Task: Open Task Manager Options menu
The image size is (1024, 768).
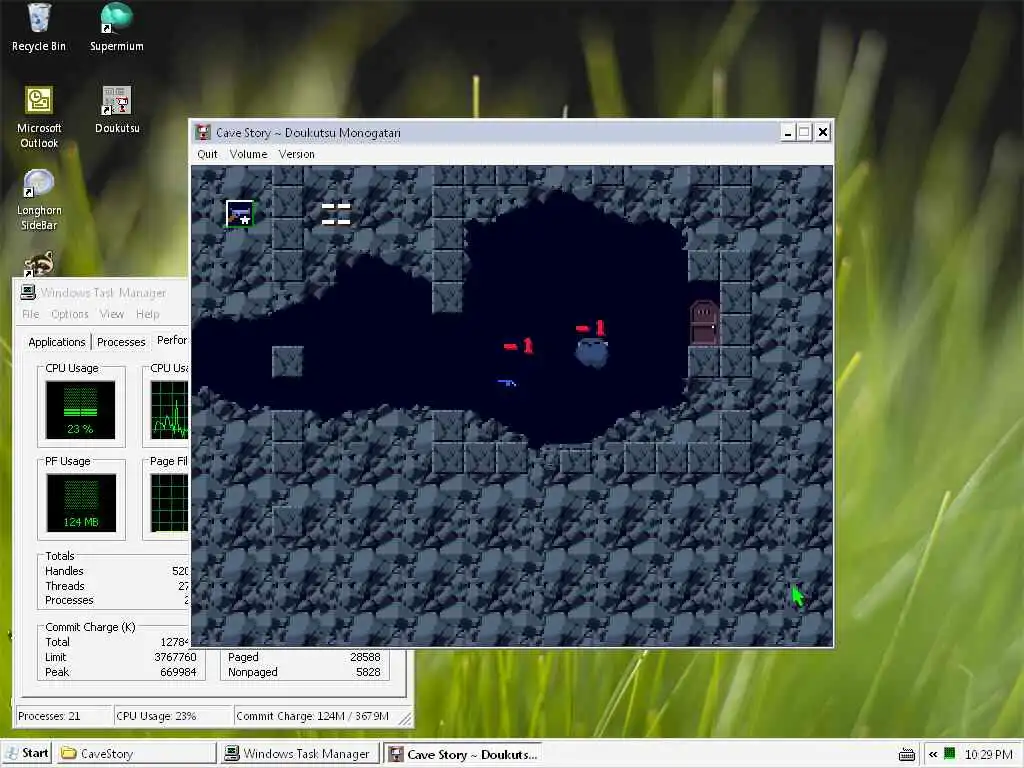Action: tap(69, 314)
